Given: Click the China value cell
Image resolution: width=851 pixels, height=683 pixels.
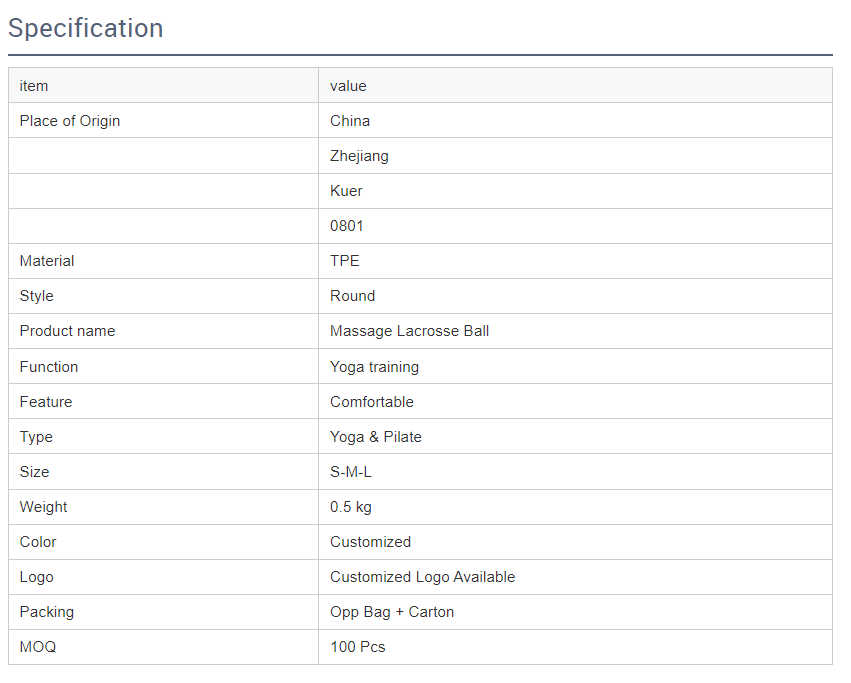Looking at the screenshot, I should pyautogui.click(x=350, y=121).
